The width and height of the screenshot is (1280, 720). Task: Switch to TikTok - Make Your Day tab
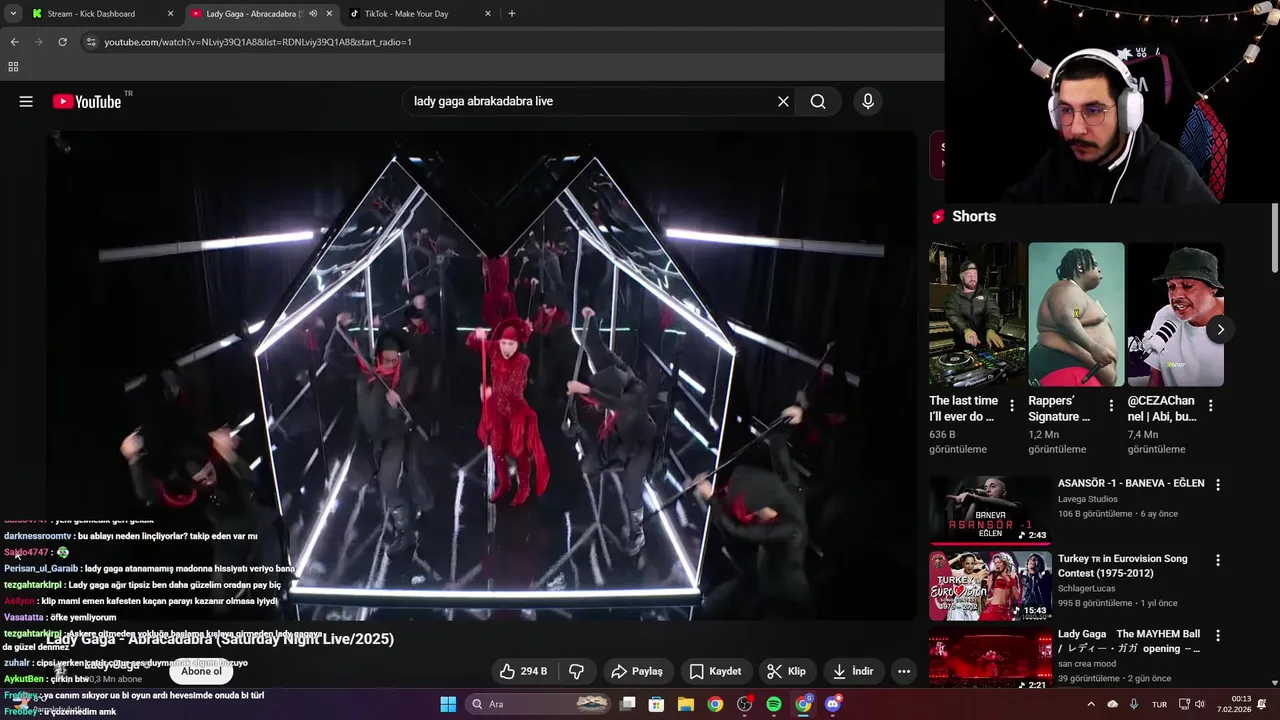tap(420, 14)
